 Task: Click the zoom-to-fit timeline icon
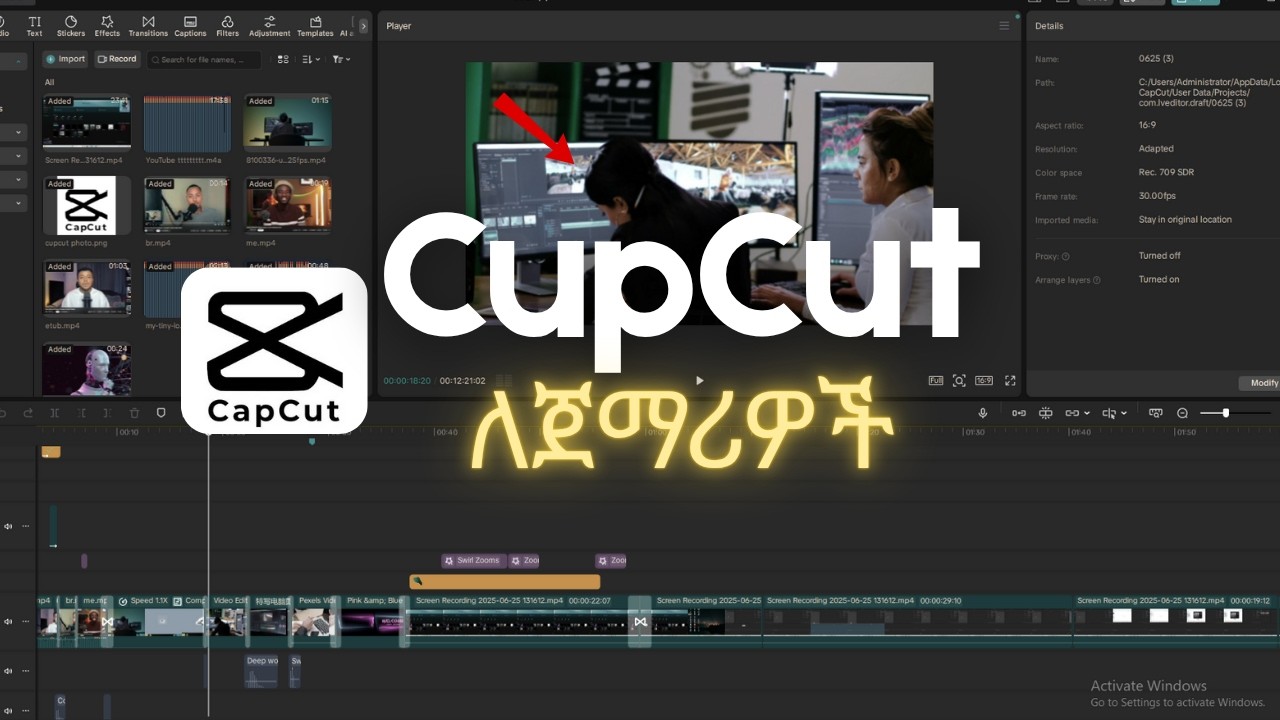pyautogui.click(x=1156, y=413)
